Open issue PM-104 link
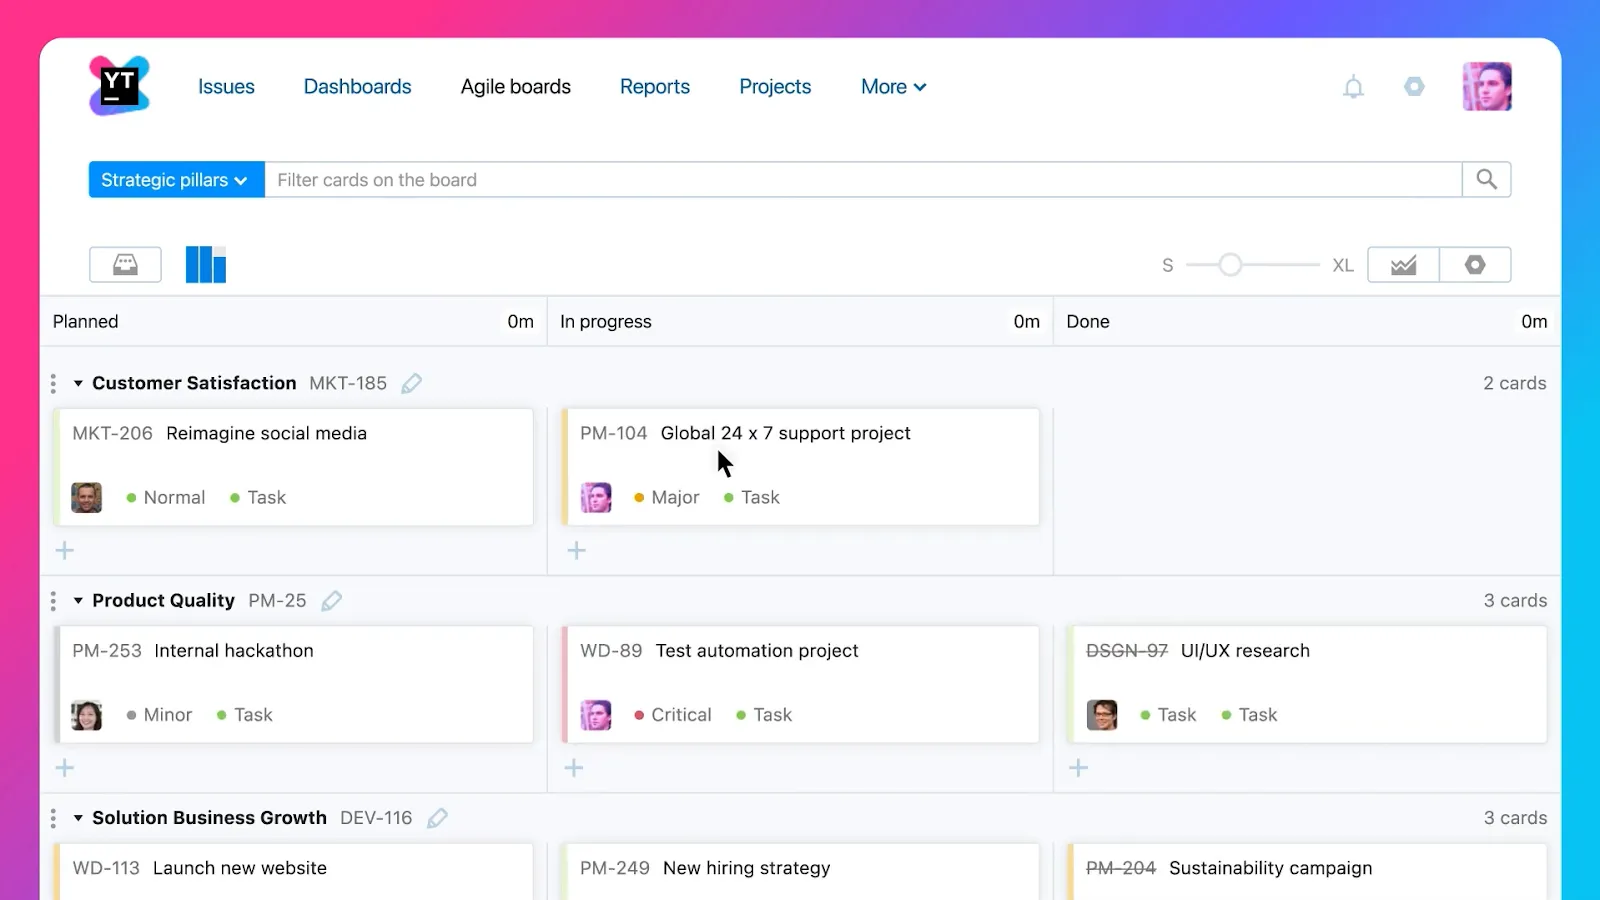Screen dimensions: 1600x900 click(613, 433)
